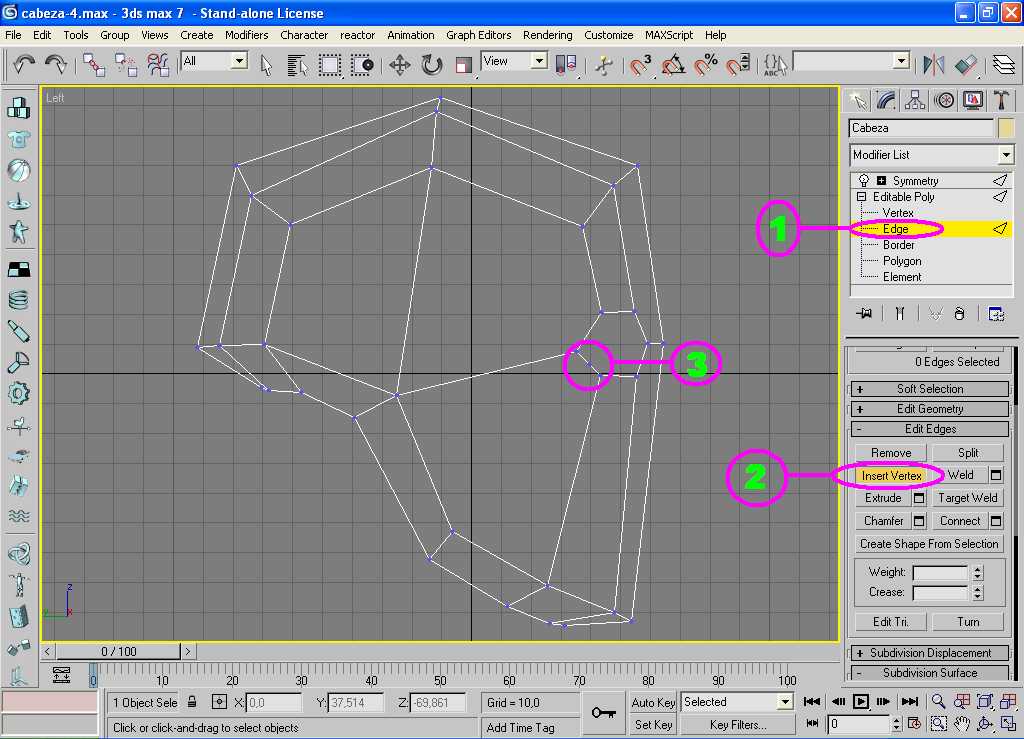Open the Create panel tab
This screenshot has width=1024, height=739.
point(857,100)
